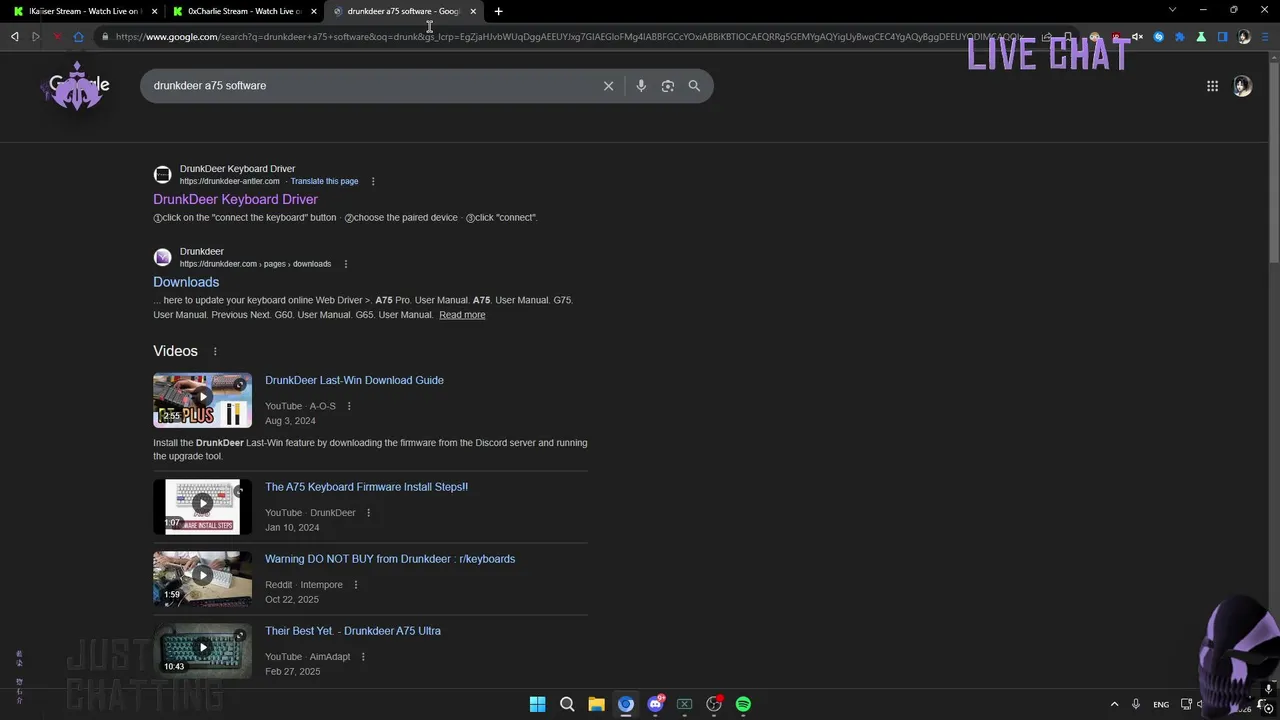
Task: Open the Videos section three-dot menu
Action: [215, 351]
